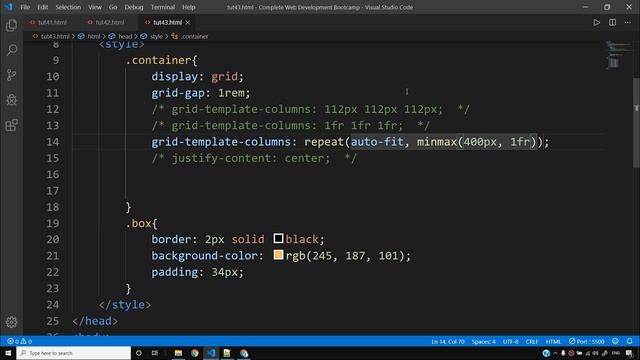Click the Windows taskbar search box

74,353
